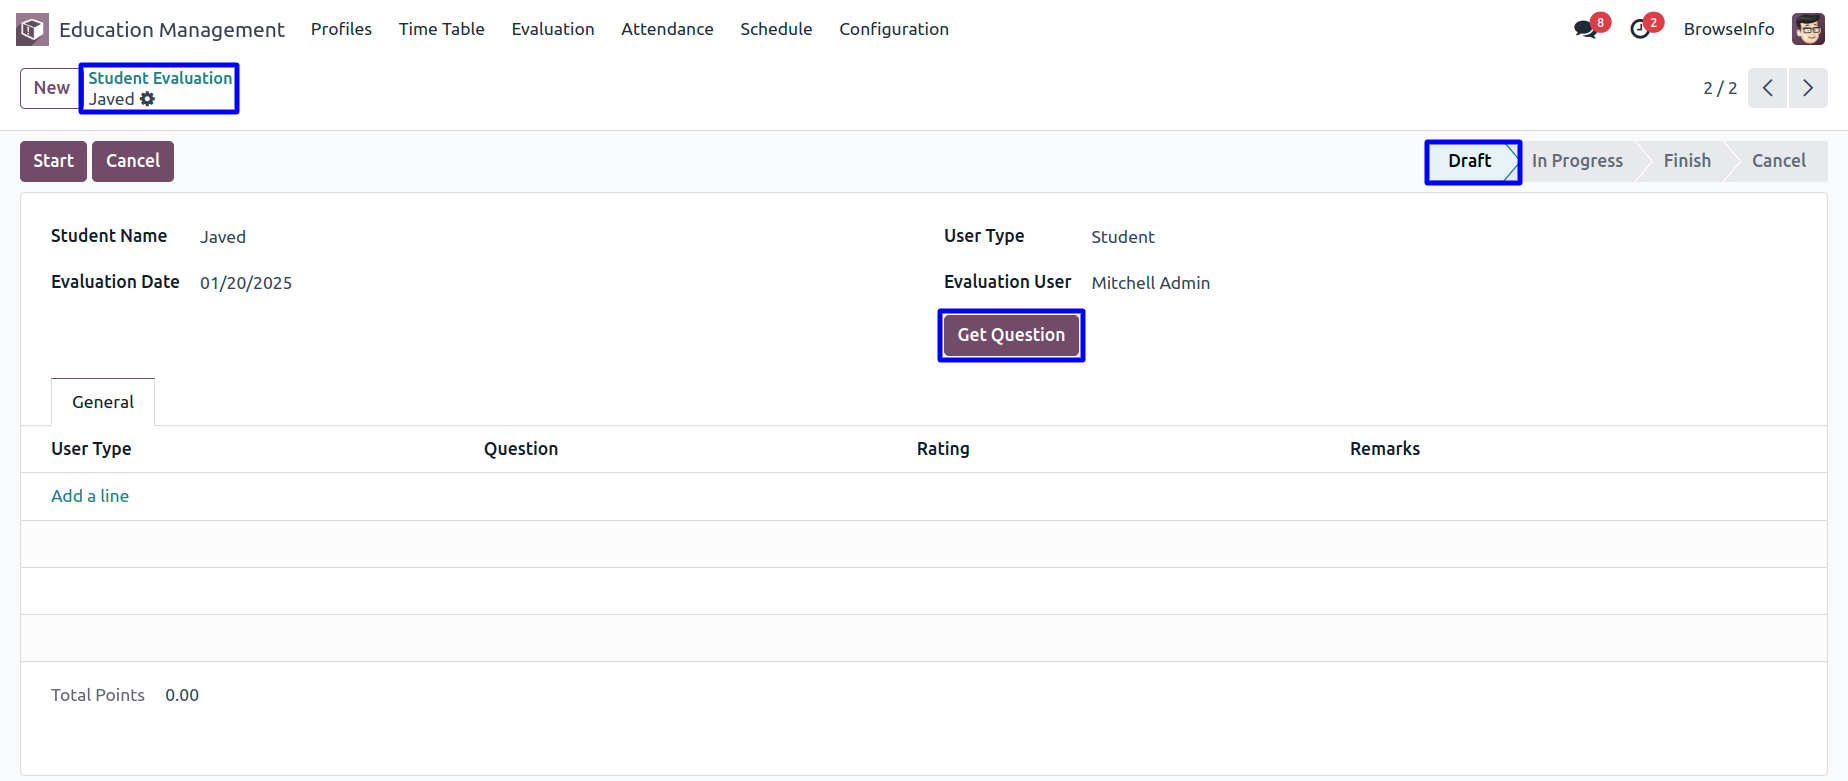The width and height of the screenshot is (1848, 781).
Task: Click the gear icon next to Javed
Action: [147, 99]
